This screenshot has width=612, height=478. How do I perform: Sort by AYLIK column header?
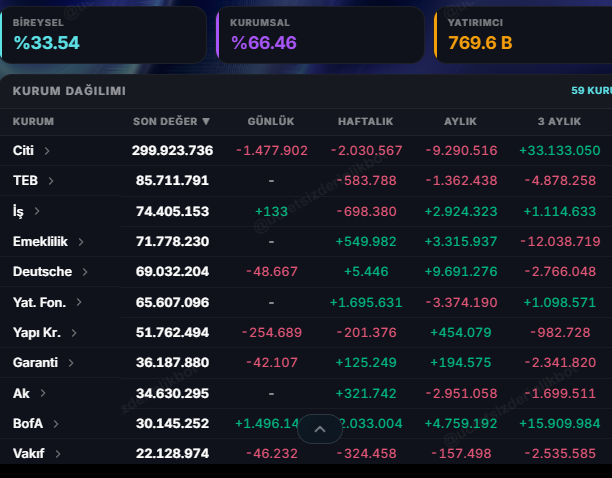460,121
